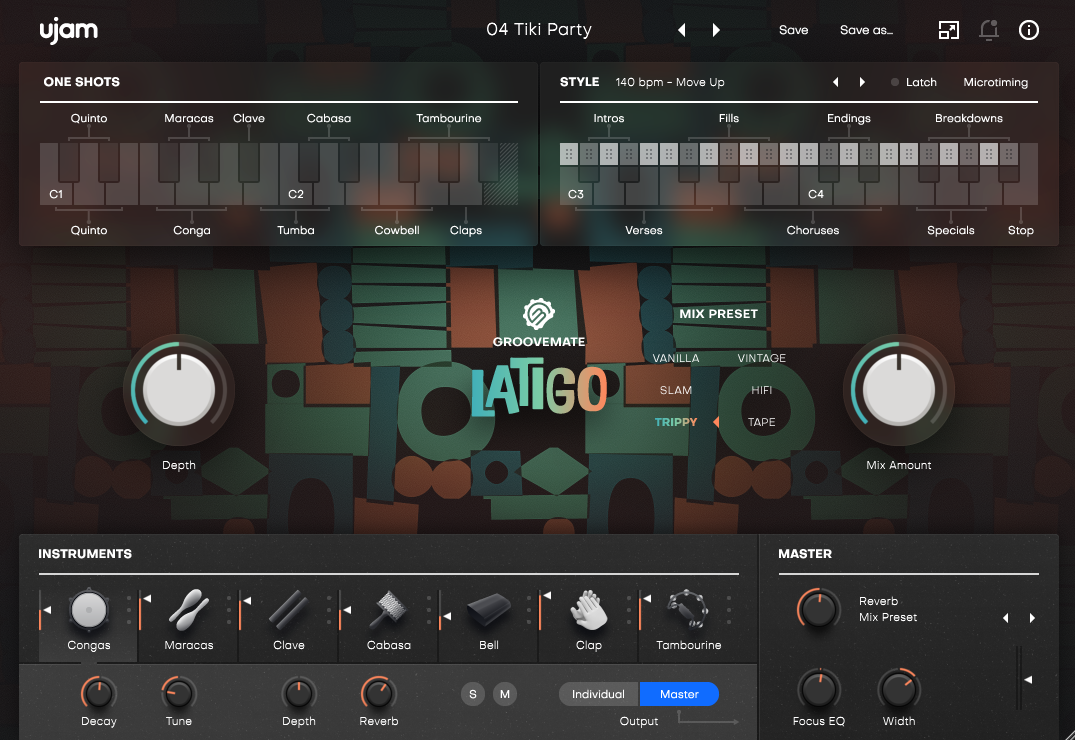Choose the VINTAGE mix preset

(761, 358)
